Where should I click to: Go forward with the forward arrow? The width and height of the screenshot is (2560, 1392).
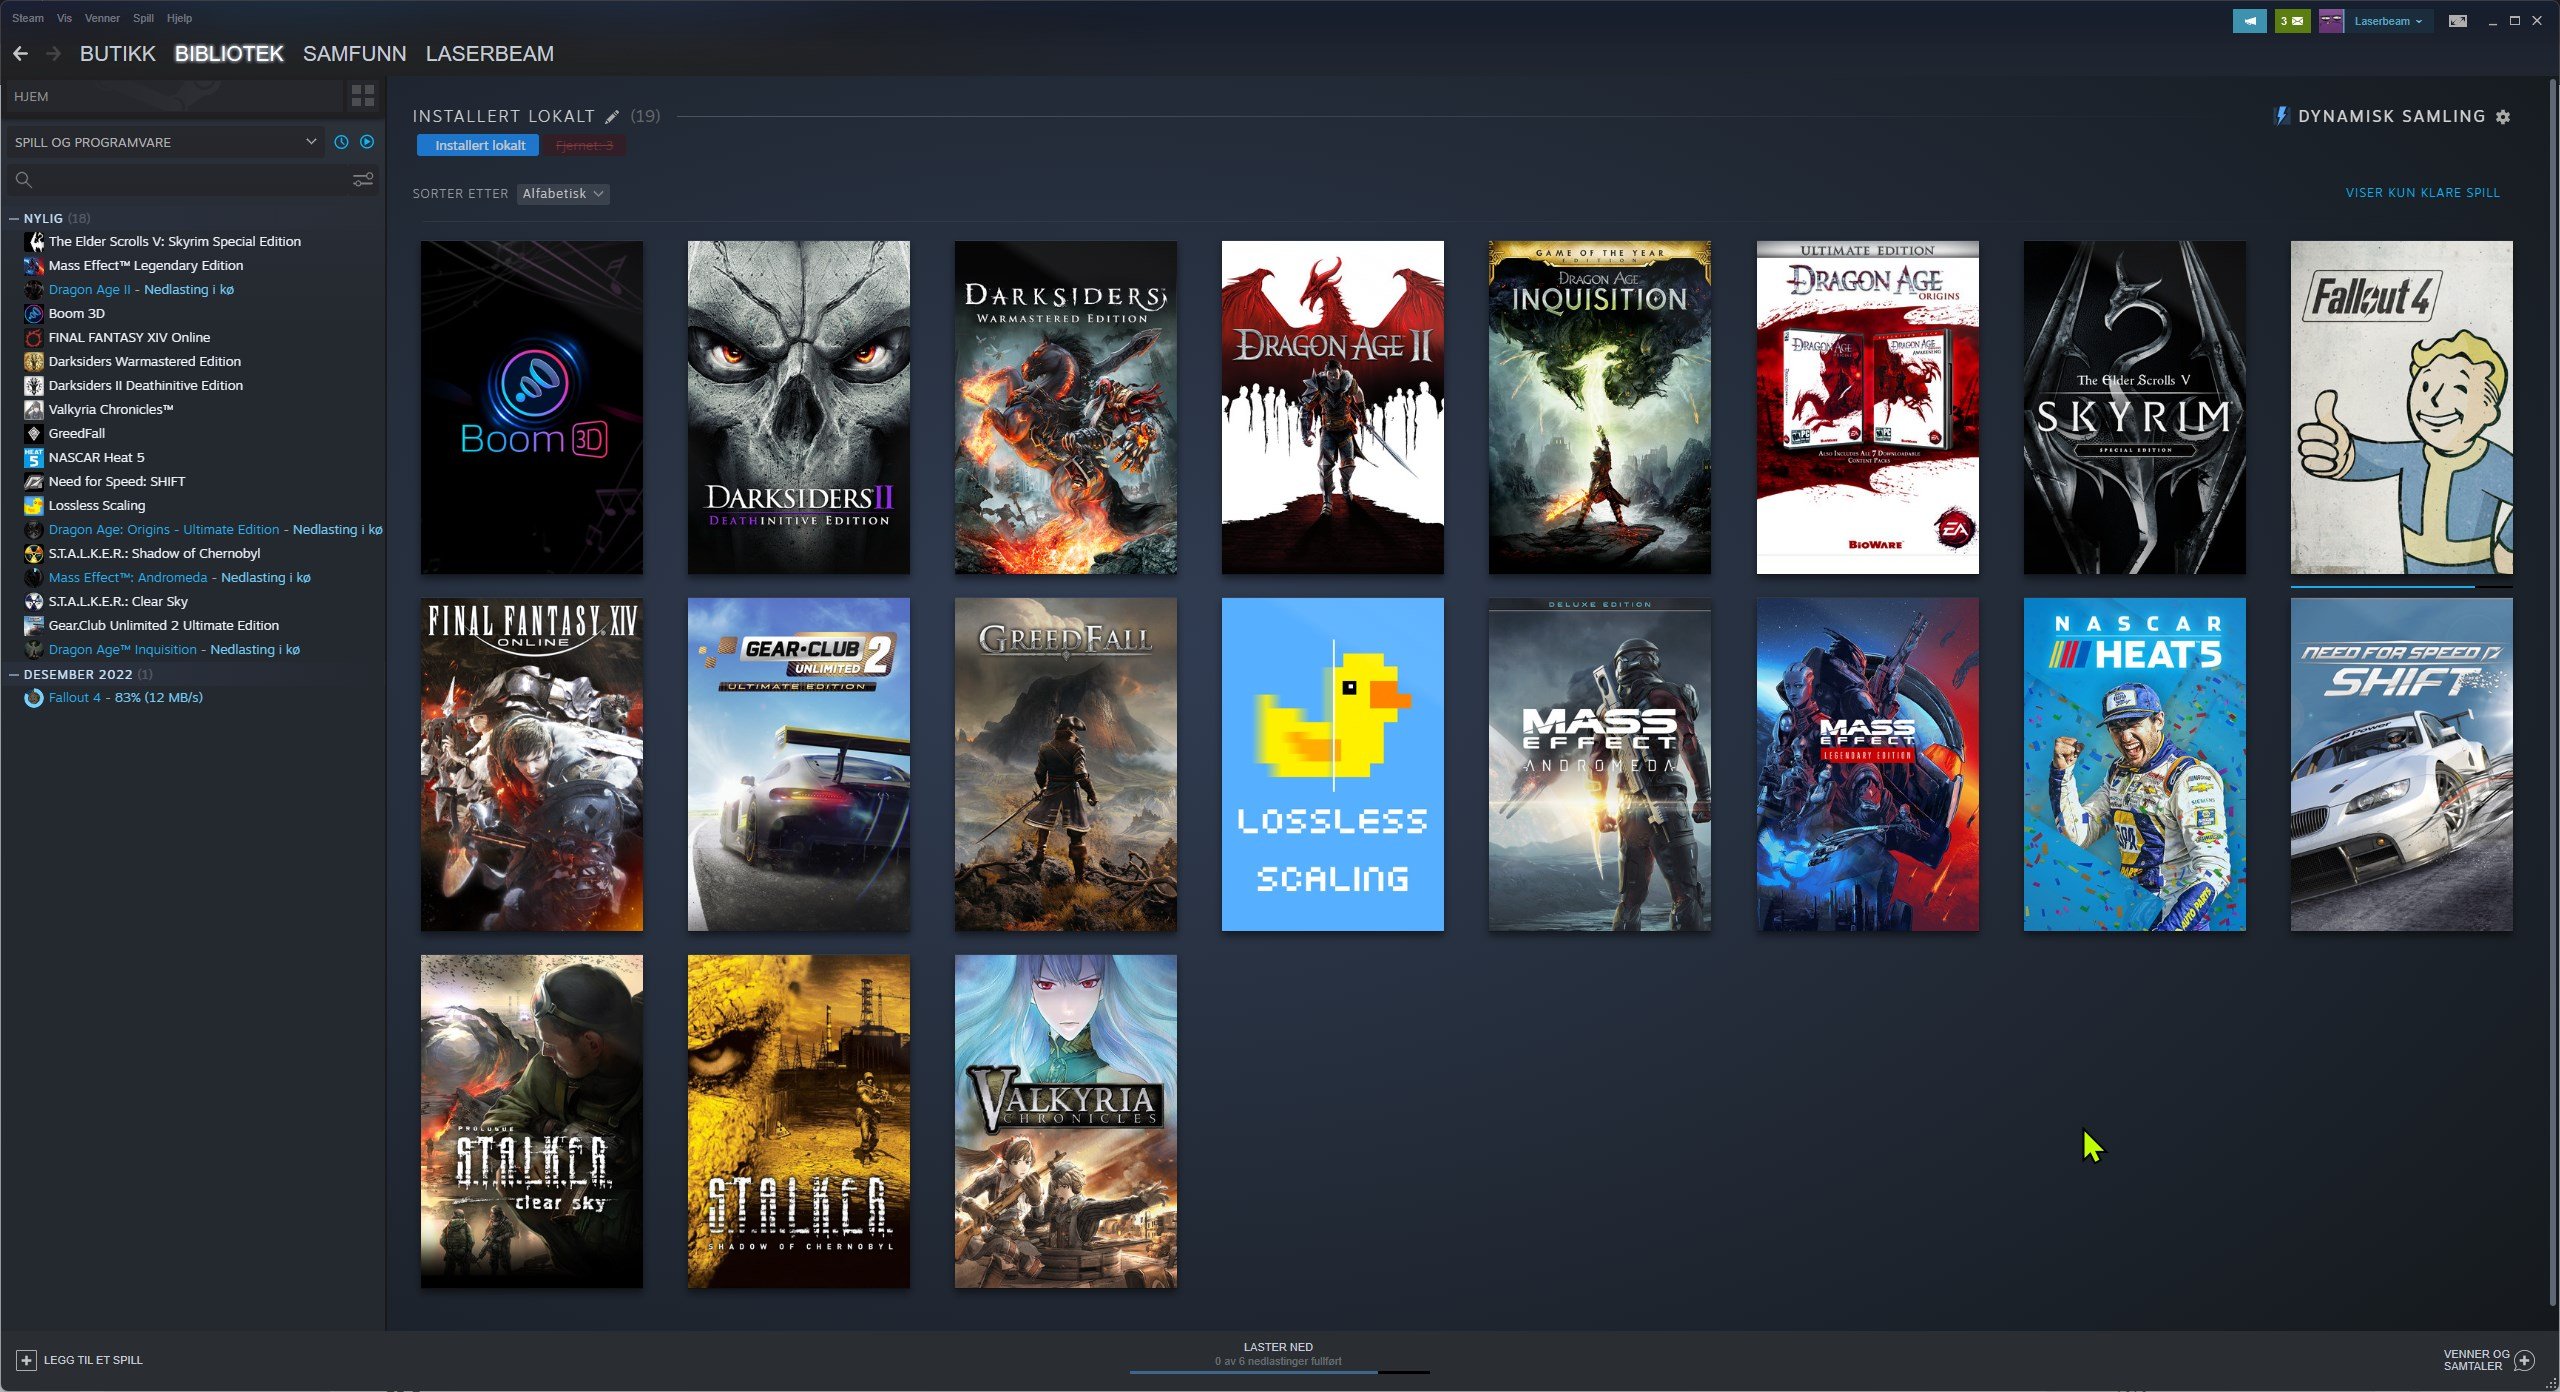53,54
